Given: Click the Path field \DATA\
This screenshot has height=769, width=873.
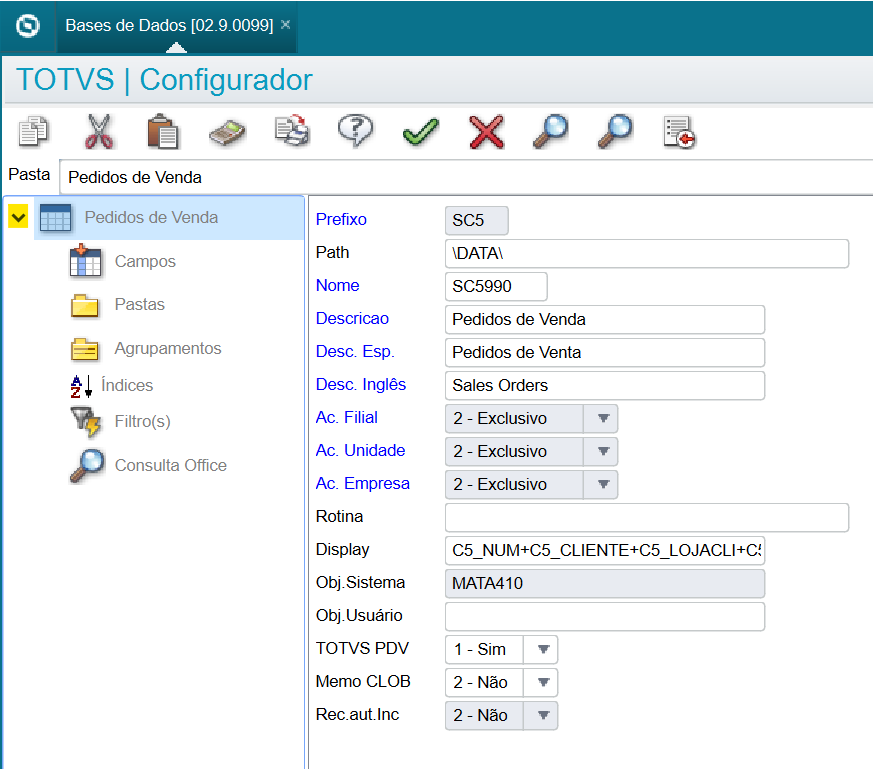Looking at the screenshot, I should (647, 253).
